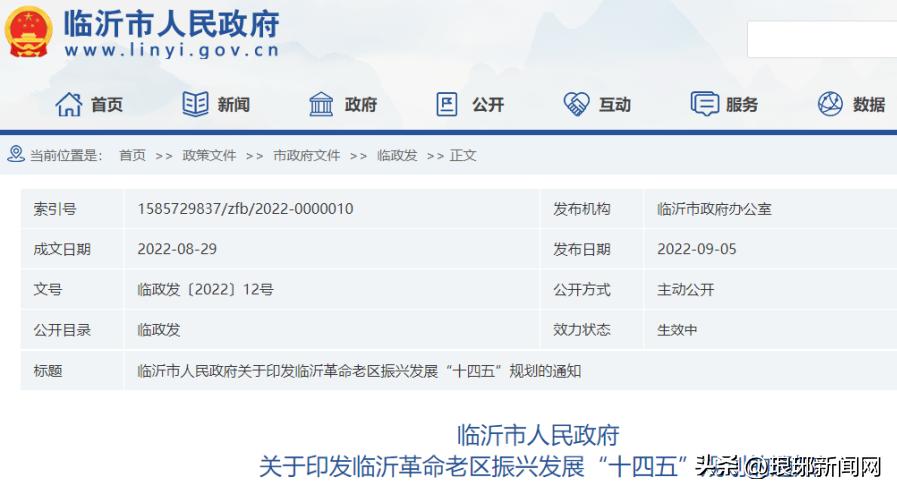Image resolution: width=897 pixels, height=492 pixels.
Task: Click the 公开方式 value 主动公开
Action: pos(685,289)
